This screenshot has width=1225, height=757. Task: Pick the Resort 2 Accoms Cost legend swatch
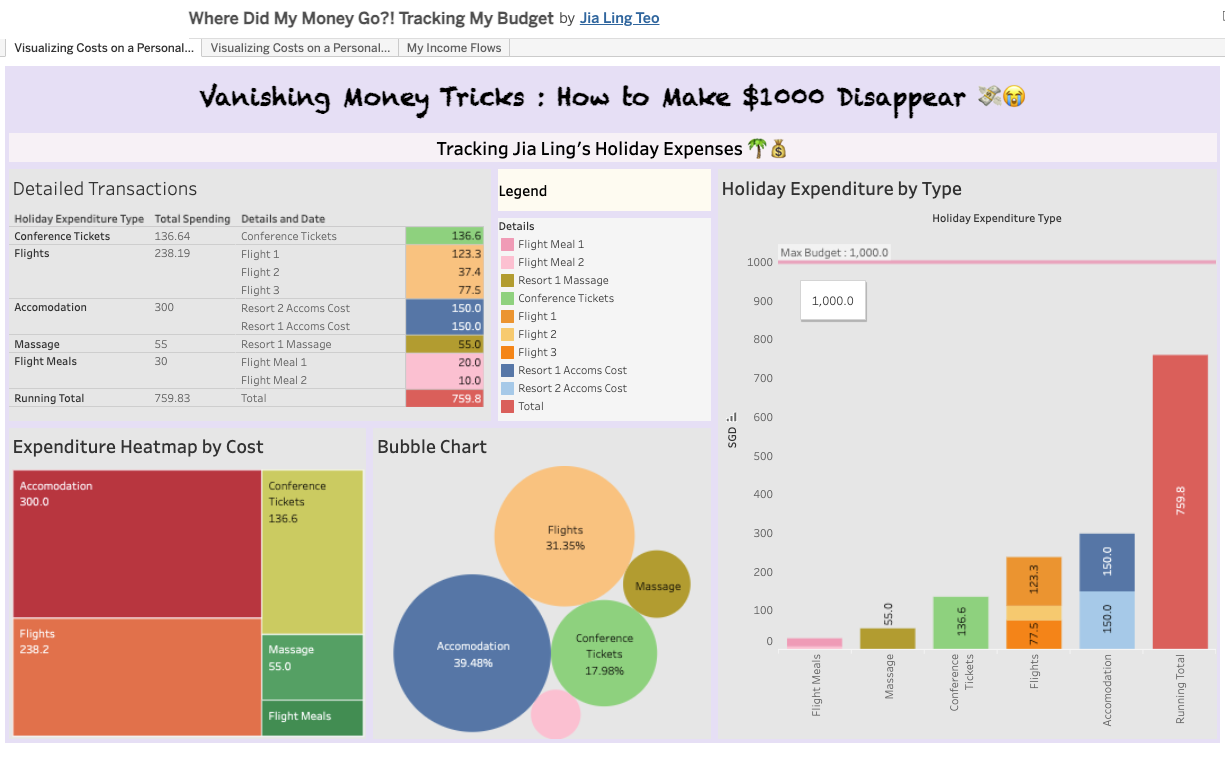click(507, 389)
